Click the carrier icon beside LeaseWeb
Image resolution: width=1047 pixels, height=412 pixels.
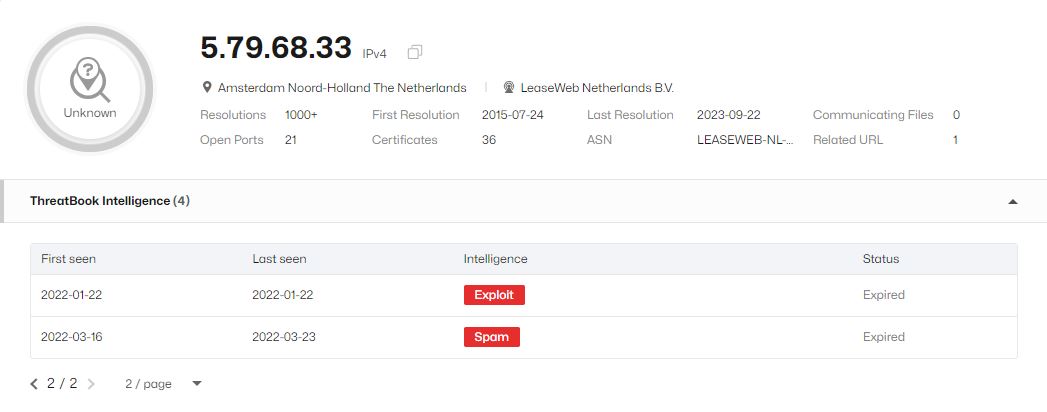point(509,87)
